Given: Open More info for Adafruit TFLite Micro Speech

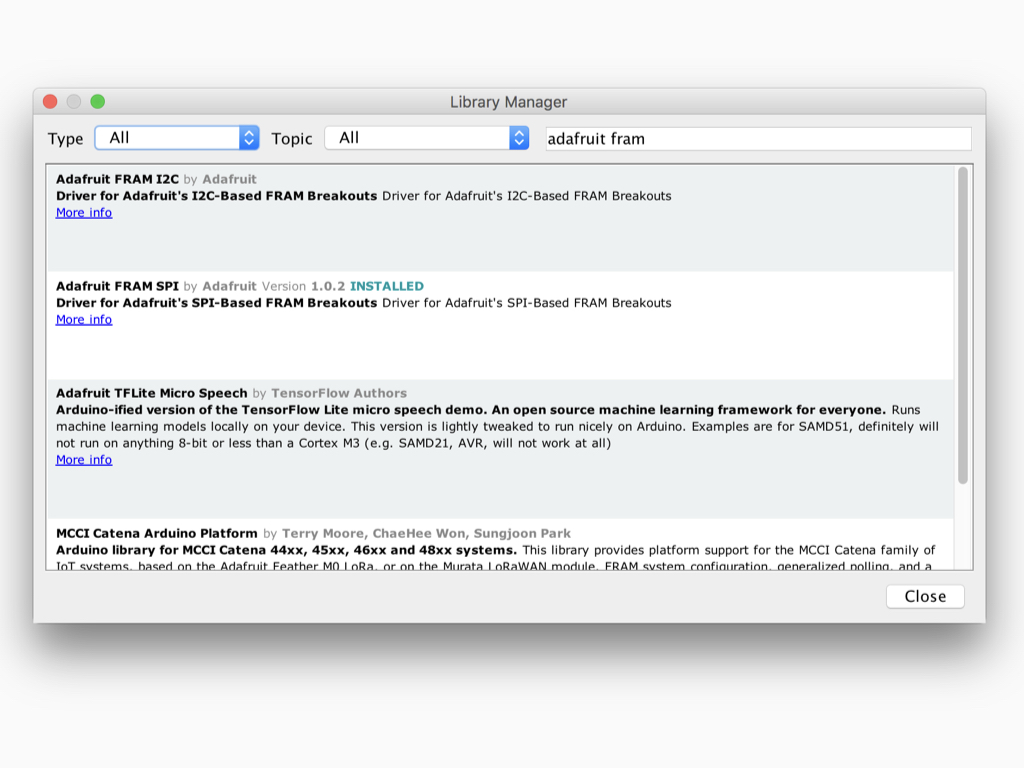Looking at the screenshot, I should coord(84,460).
